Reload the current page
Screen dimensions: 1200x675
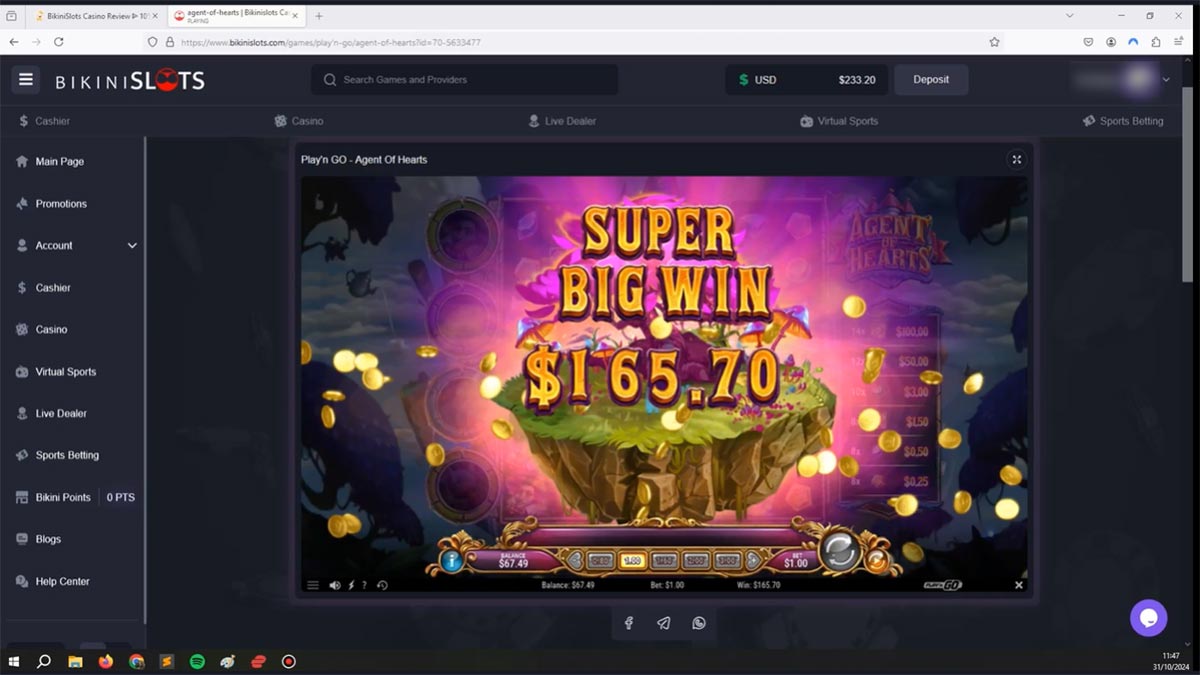59,42
